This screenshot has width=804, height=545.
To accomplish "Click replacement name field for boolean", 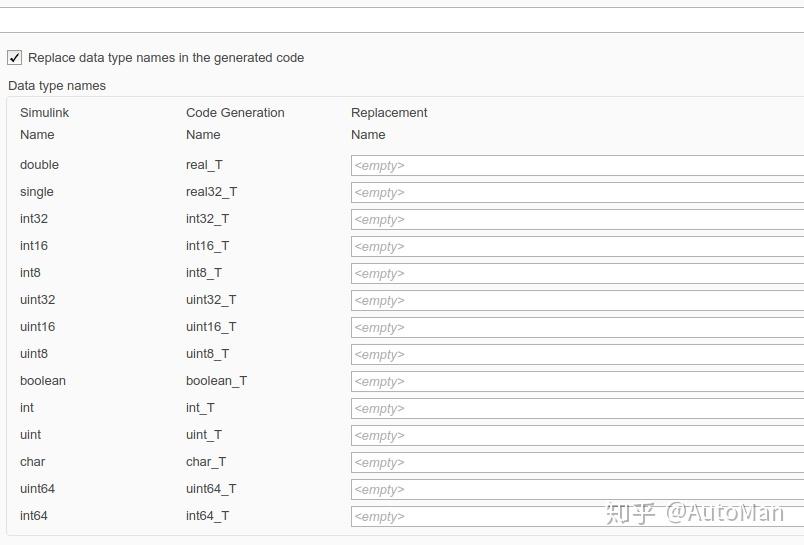I will tap(577, 382).
